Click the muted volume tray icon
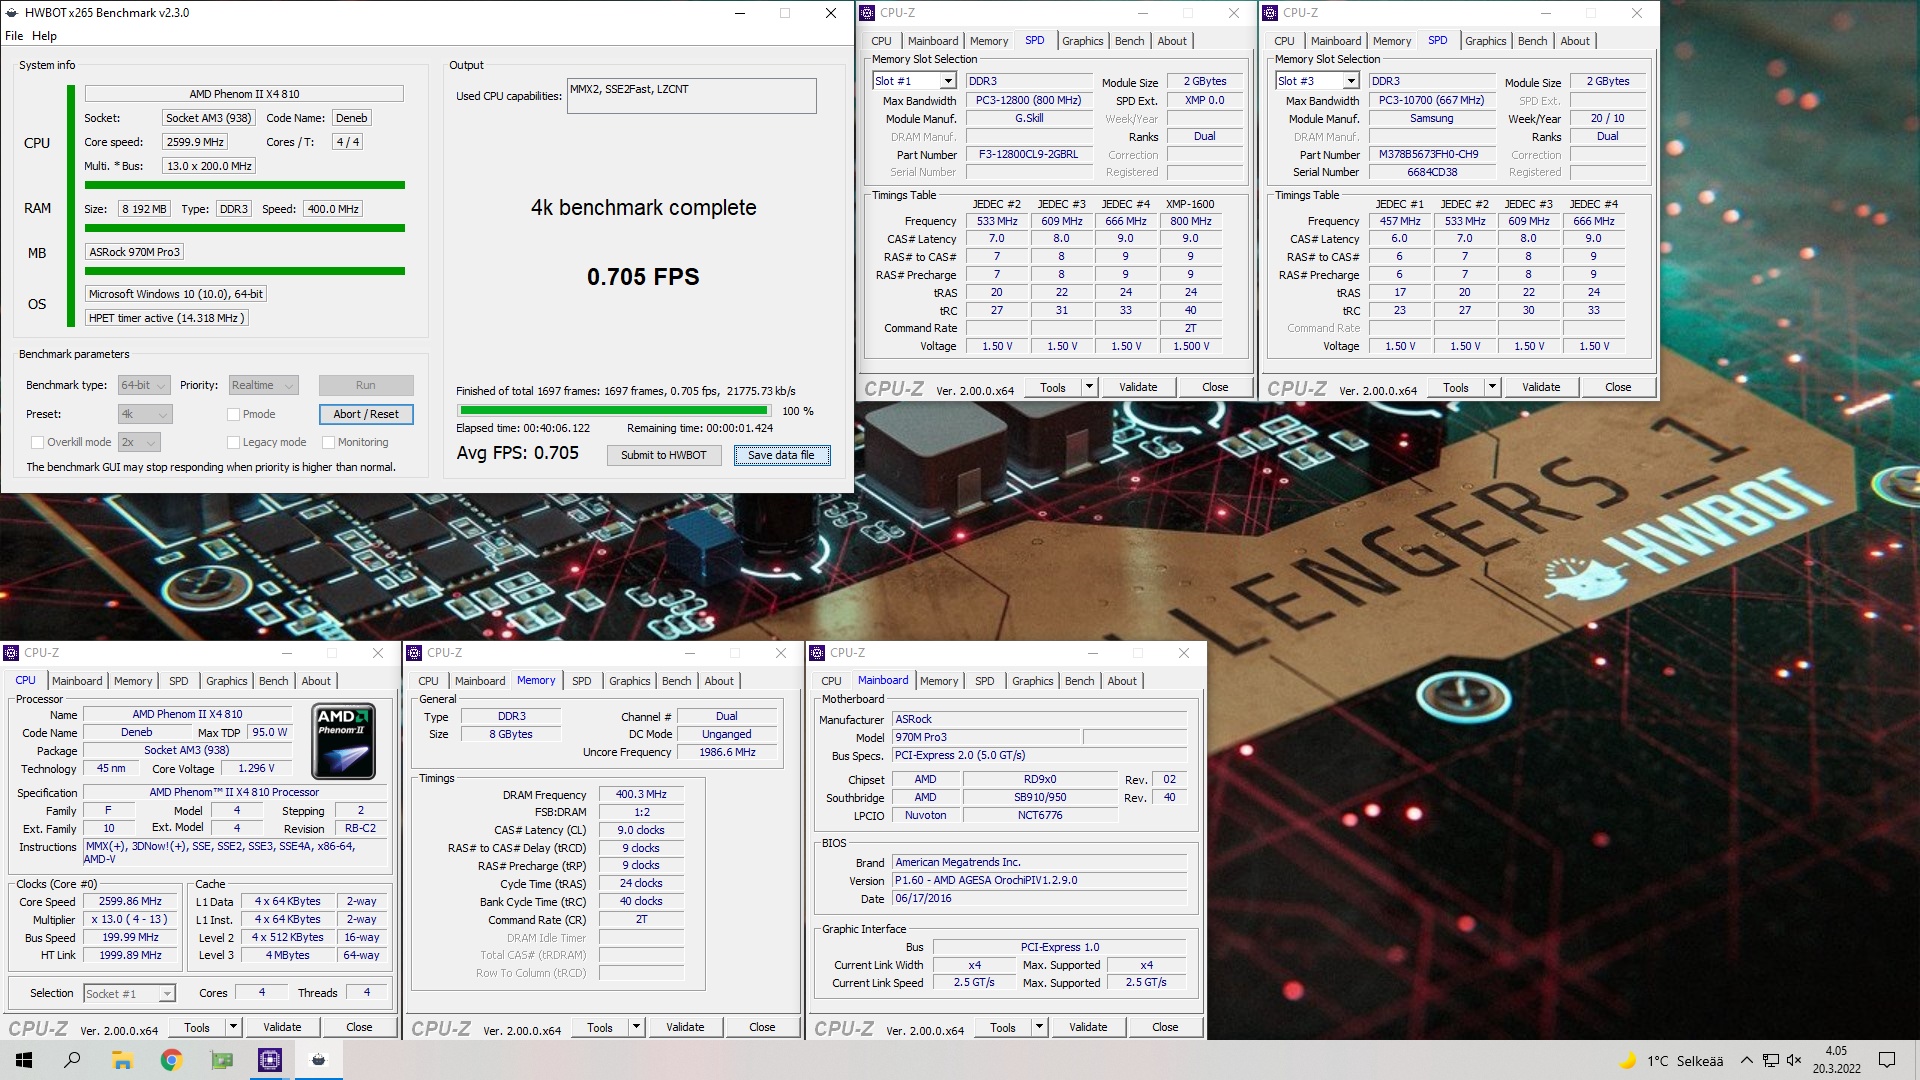This screenshot has height=1080, width=1920. click(1794, 1060)
